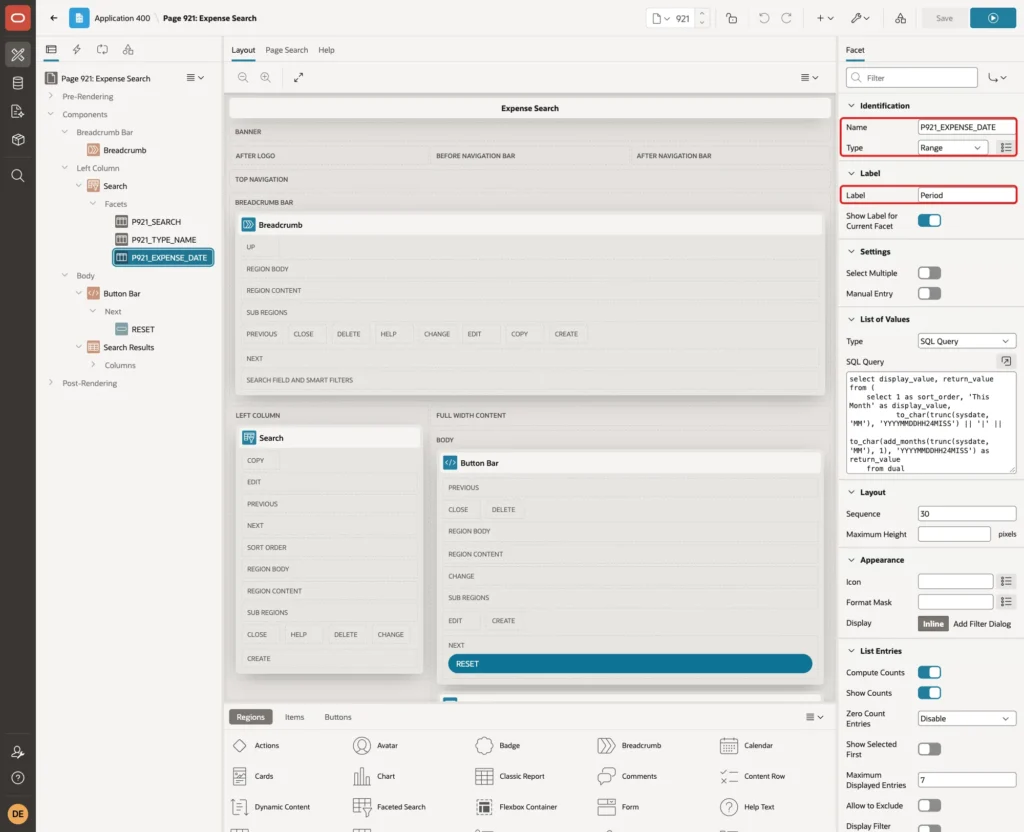Screen dimensions: 1024x832
Task: Switch to Dynamic Actions lightning tab
Action: tap(76, 50)
